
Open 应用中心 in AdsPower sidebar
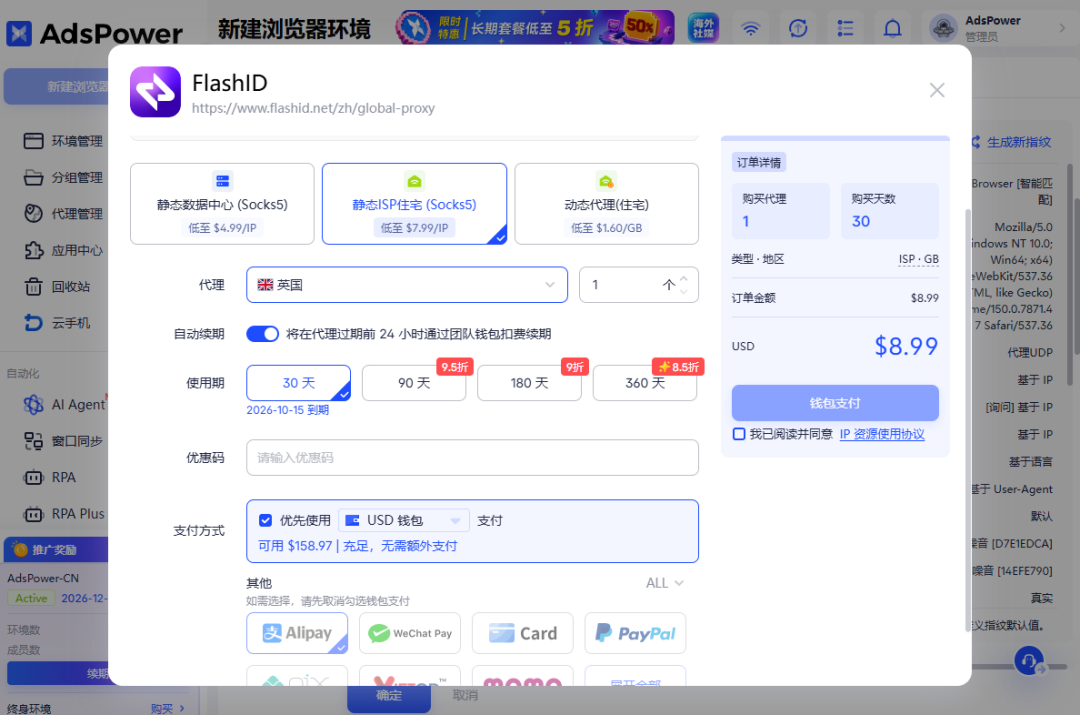63,251
